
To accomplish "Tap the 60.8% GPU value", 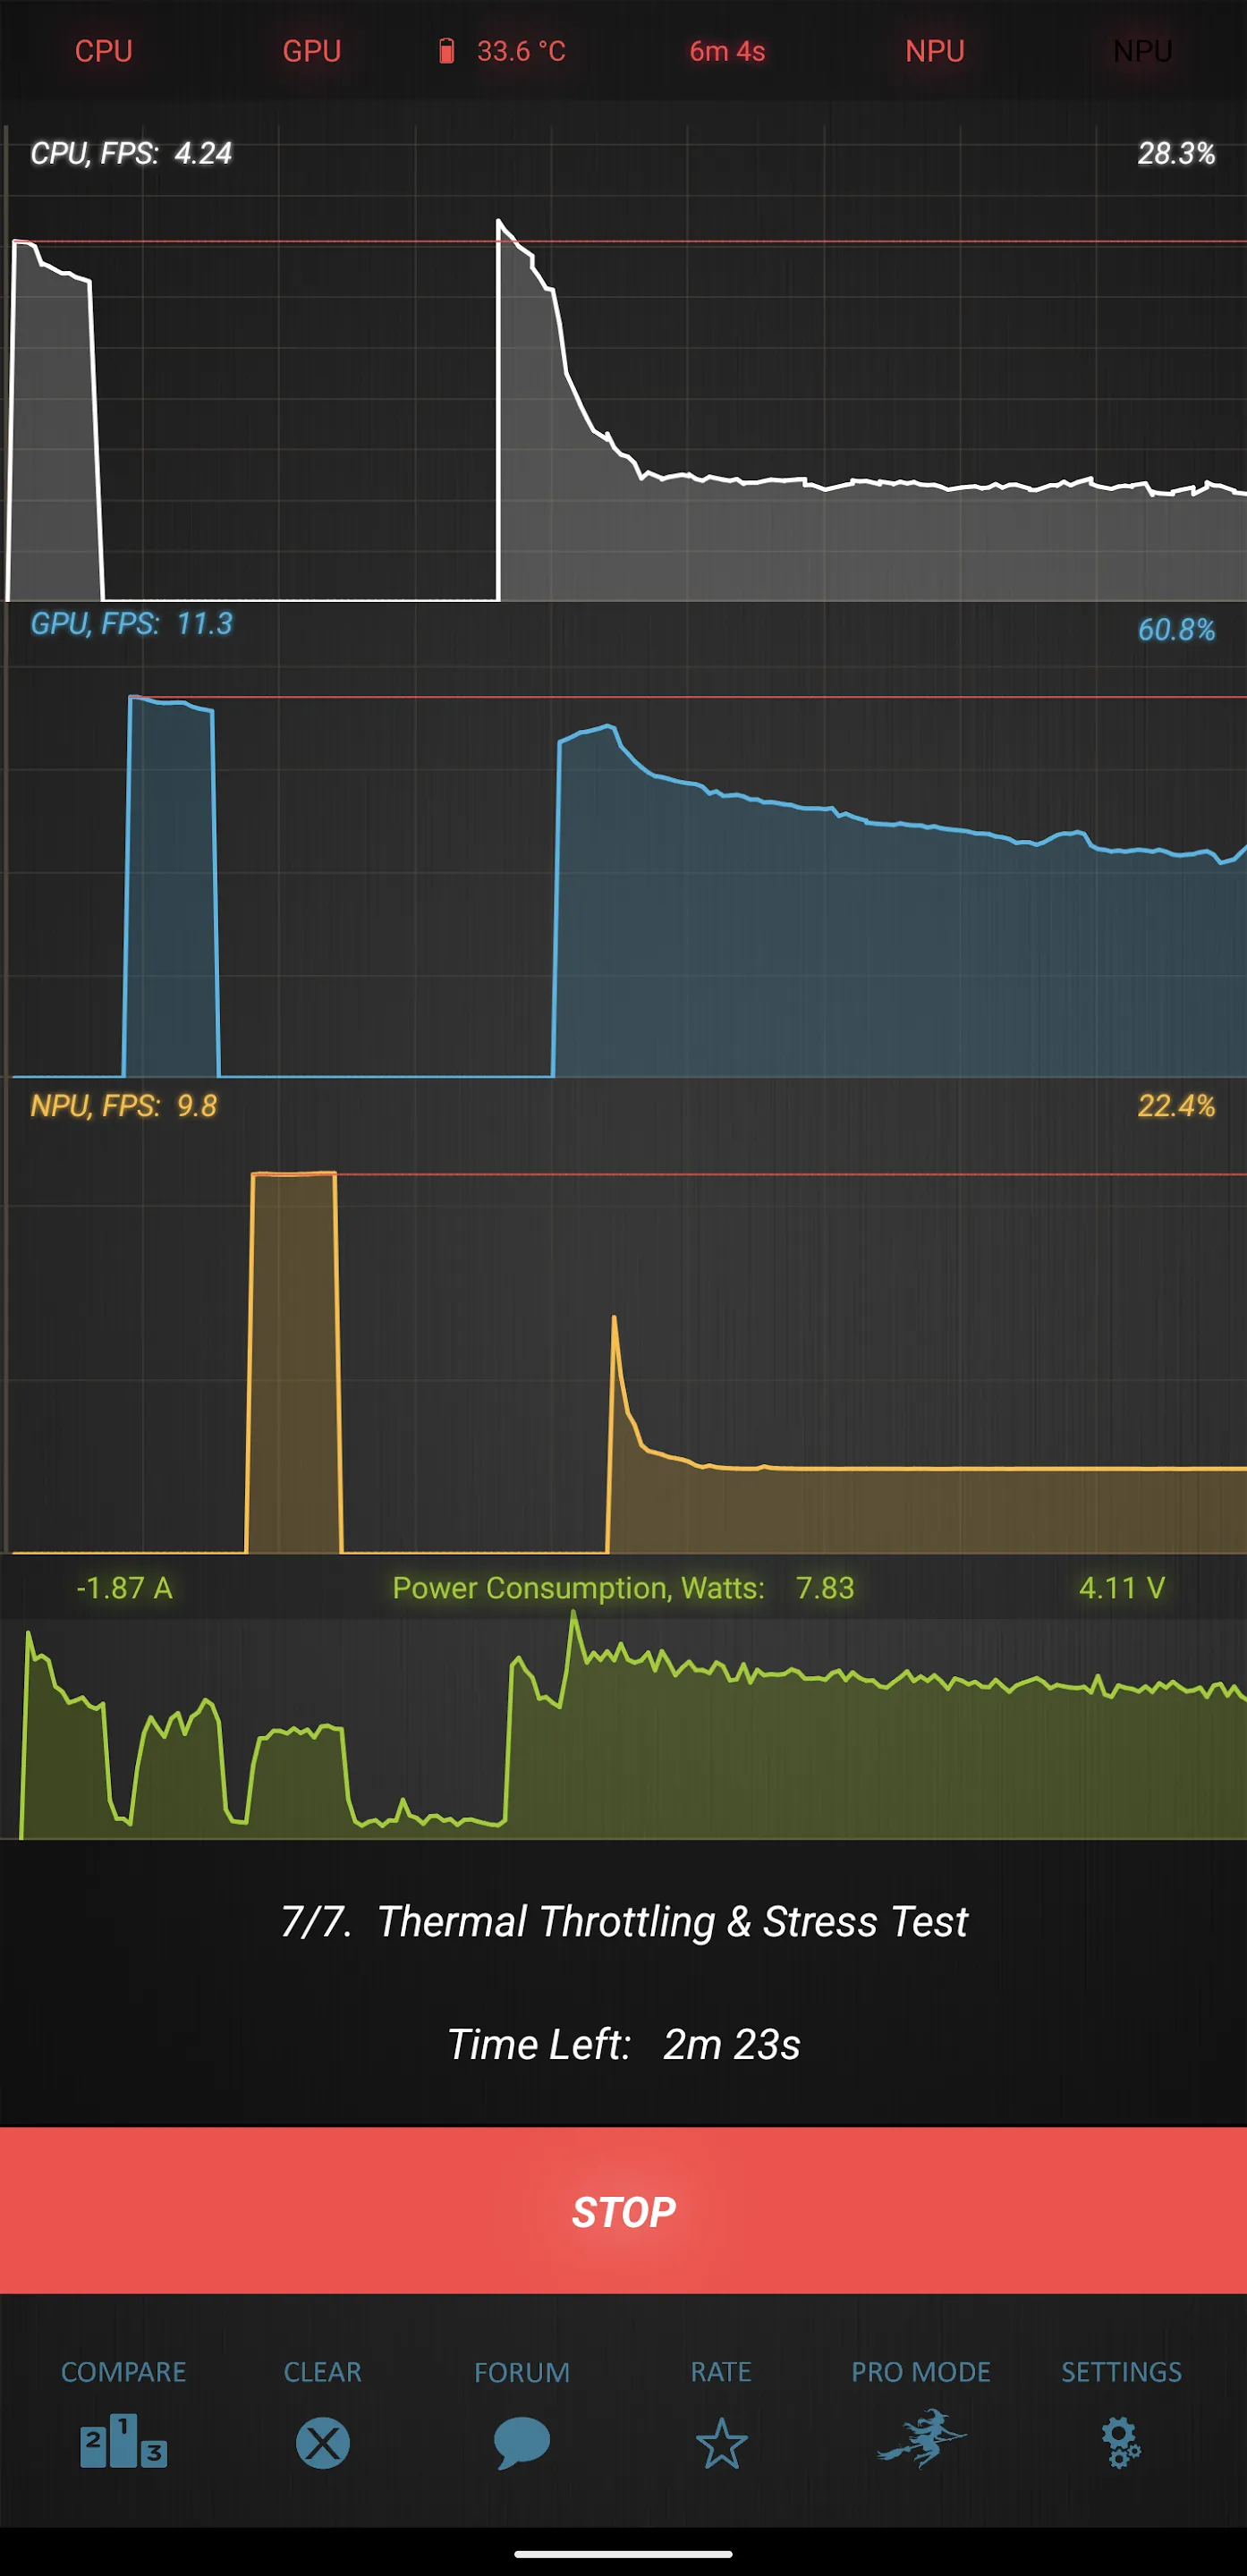I will click(1176, 629).
